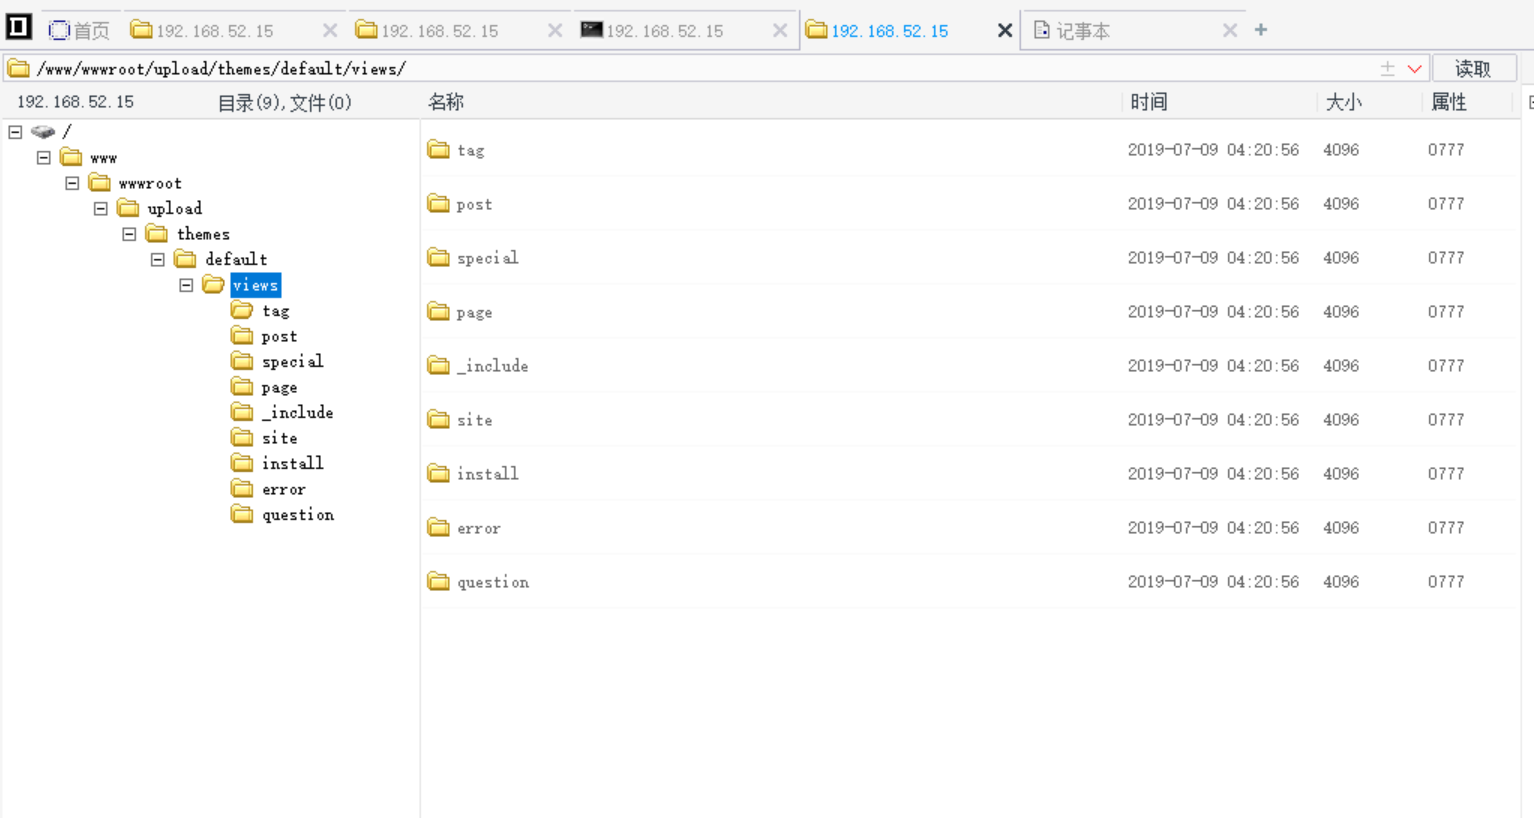The image size is (1534, 818).
Task: Click install folder icon in file list
Action: 438,474
